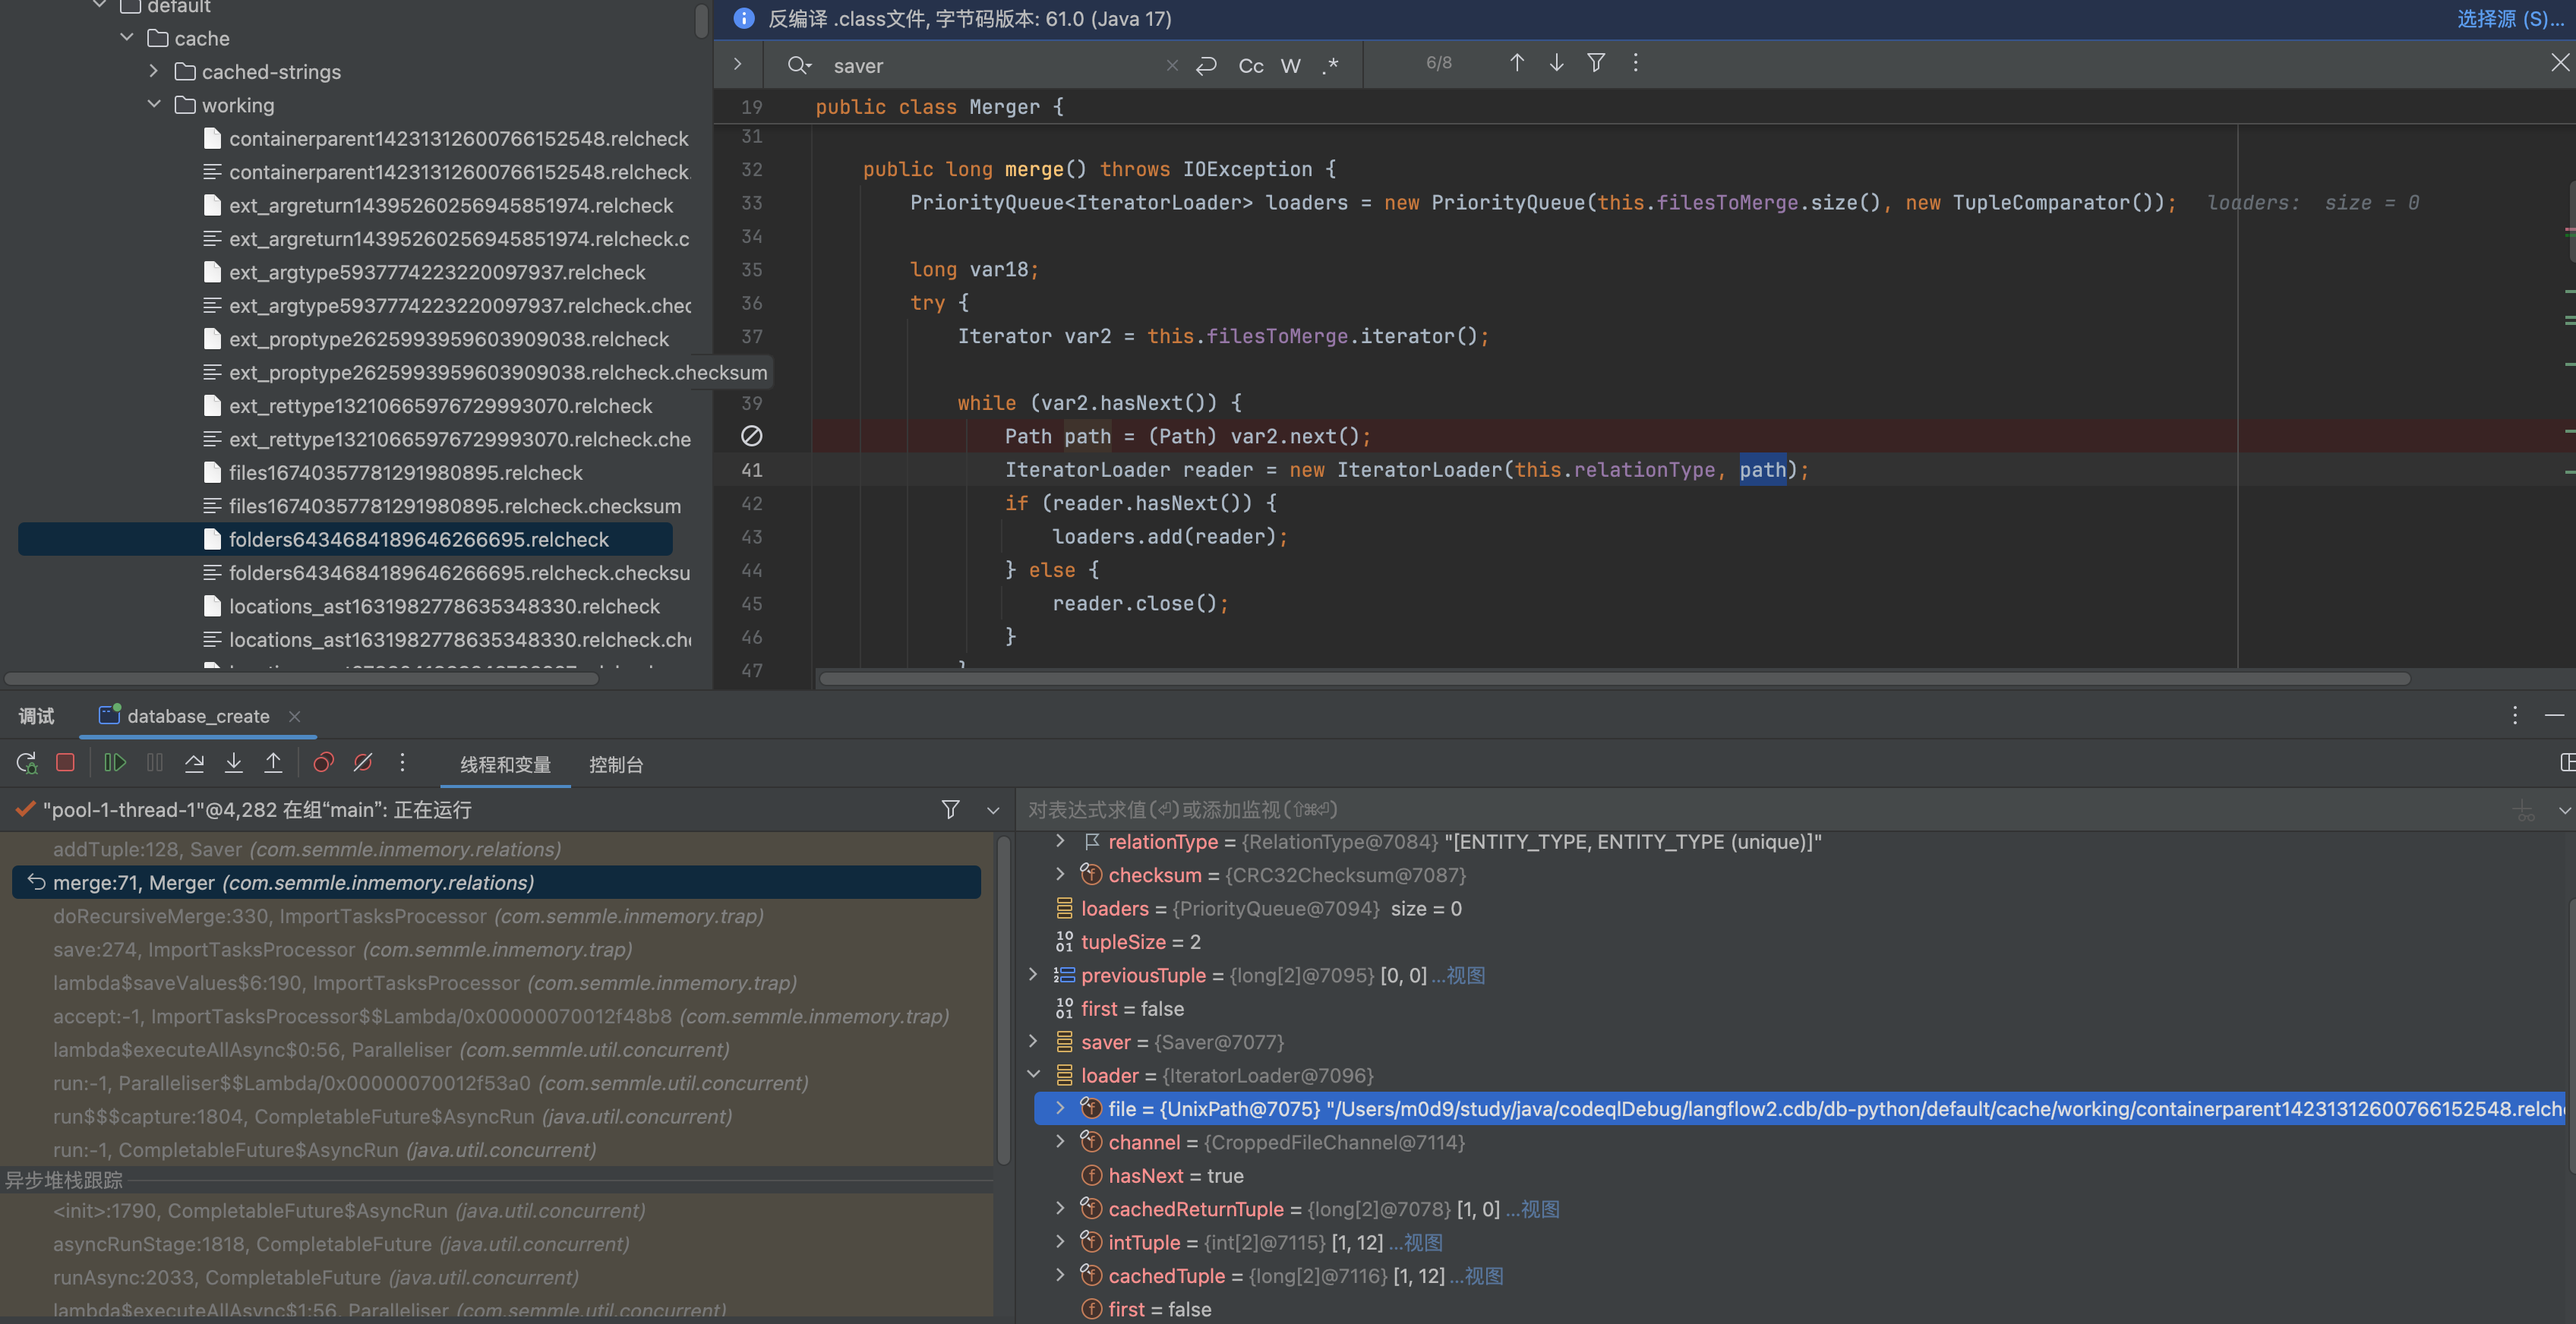
Task: Expand previousTuple variable
Action: click(x=1033, y=975)
